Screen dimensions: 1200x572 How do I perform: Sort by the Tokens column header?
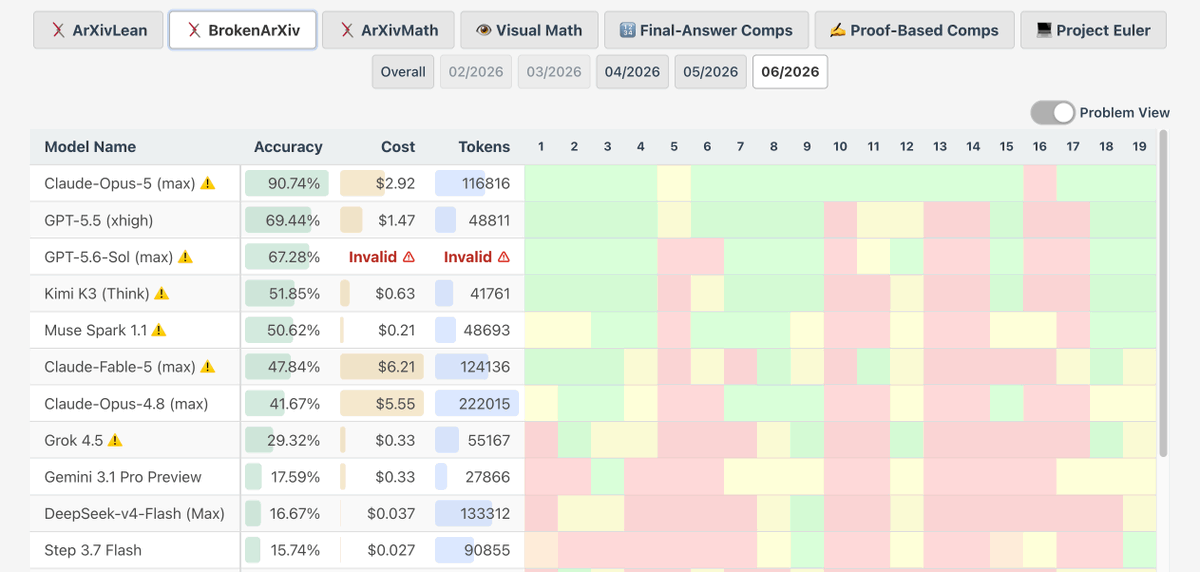coord(484,147)
